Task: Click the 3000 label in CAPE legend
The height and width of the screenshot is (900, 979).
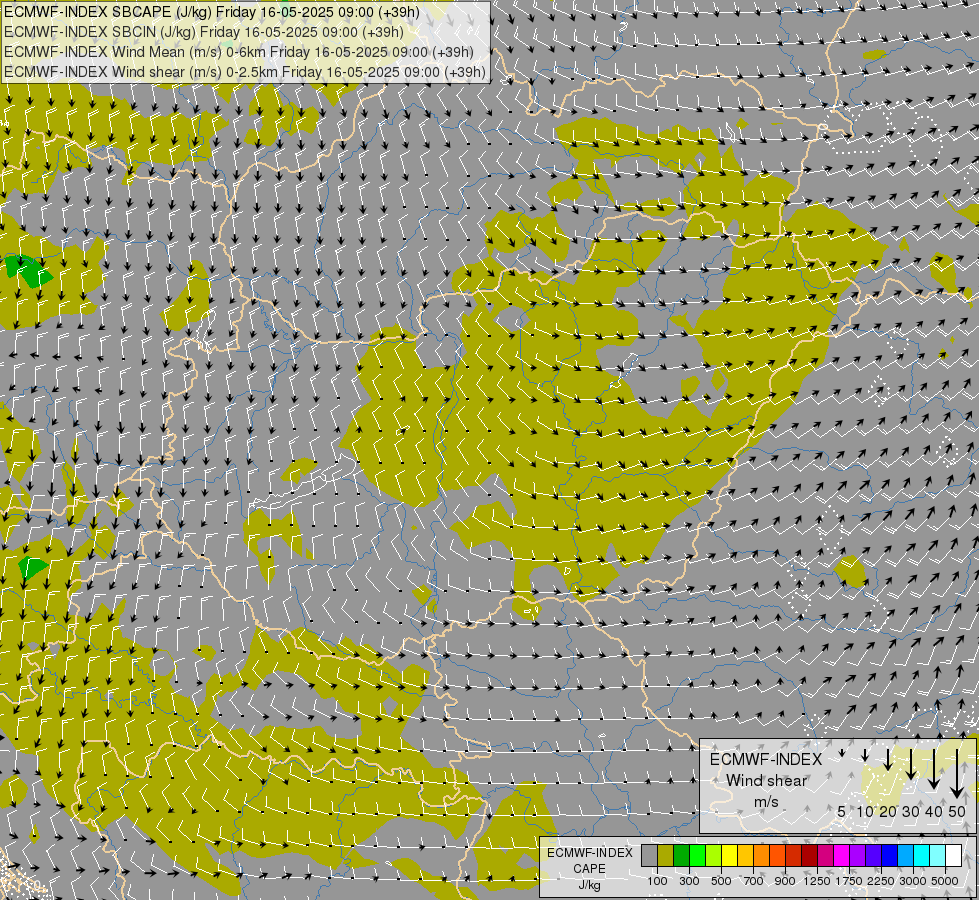Action: 913,881
